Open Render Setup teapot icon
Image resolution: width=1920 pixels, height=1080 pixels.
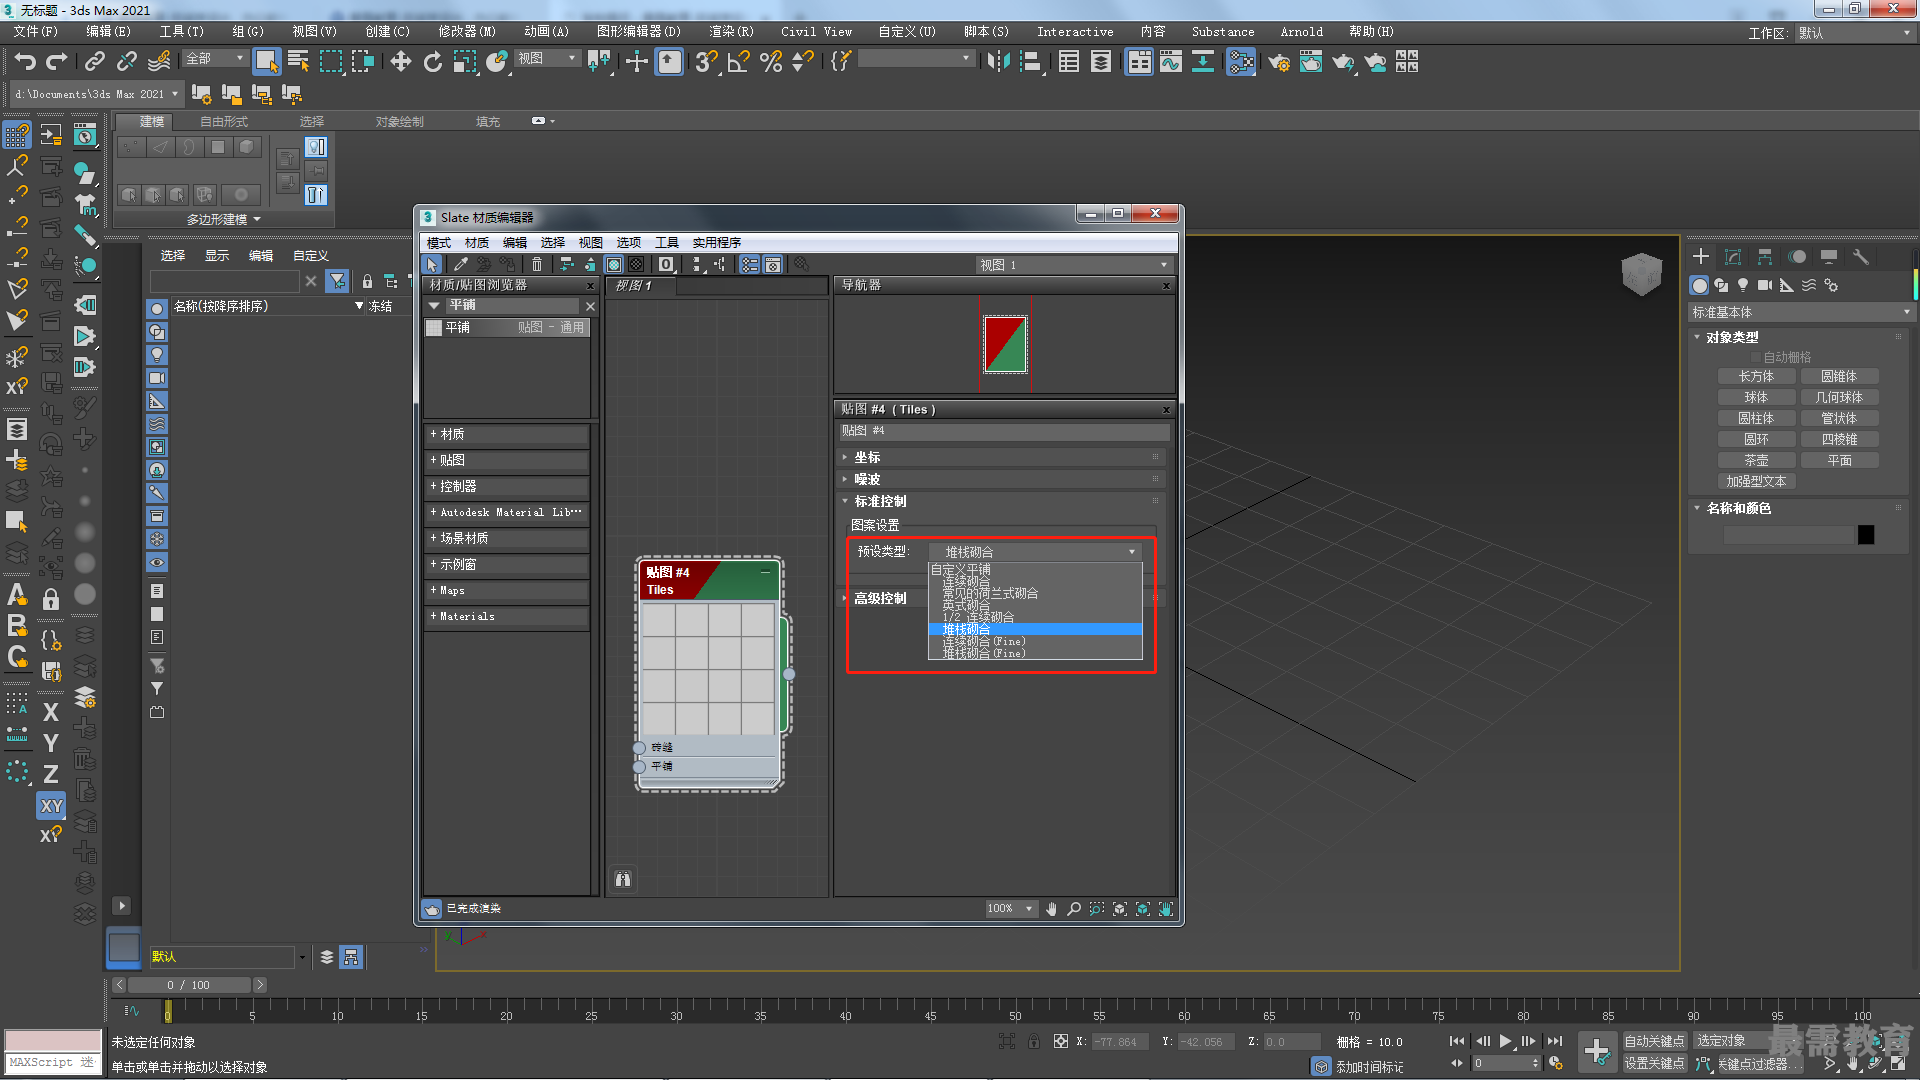click(1279, 62)
